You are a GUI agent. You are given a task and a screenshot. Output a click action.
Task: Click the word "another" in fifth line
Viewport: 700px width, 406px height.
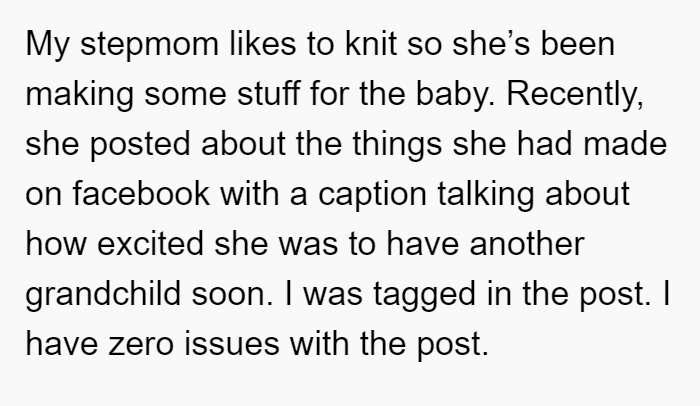pos(526,243)
